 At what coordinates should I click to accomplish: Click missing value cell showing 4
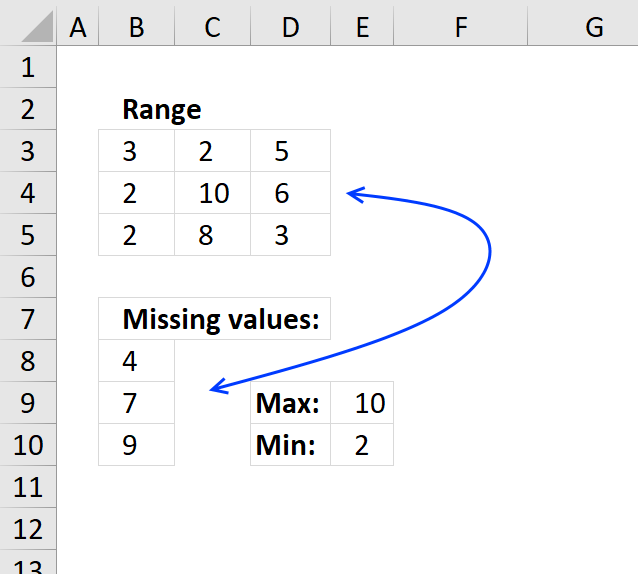point(136,361)
